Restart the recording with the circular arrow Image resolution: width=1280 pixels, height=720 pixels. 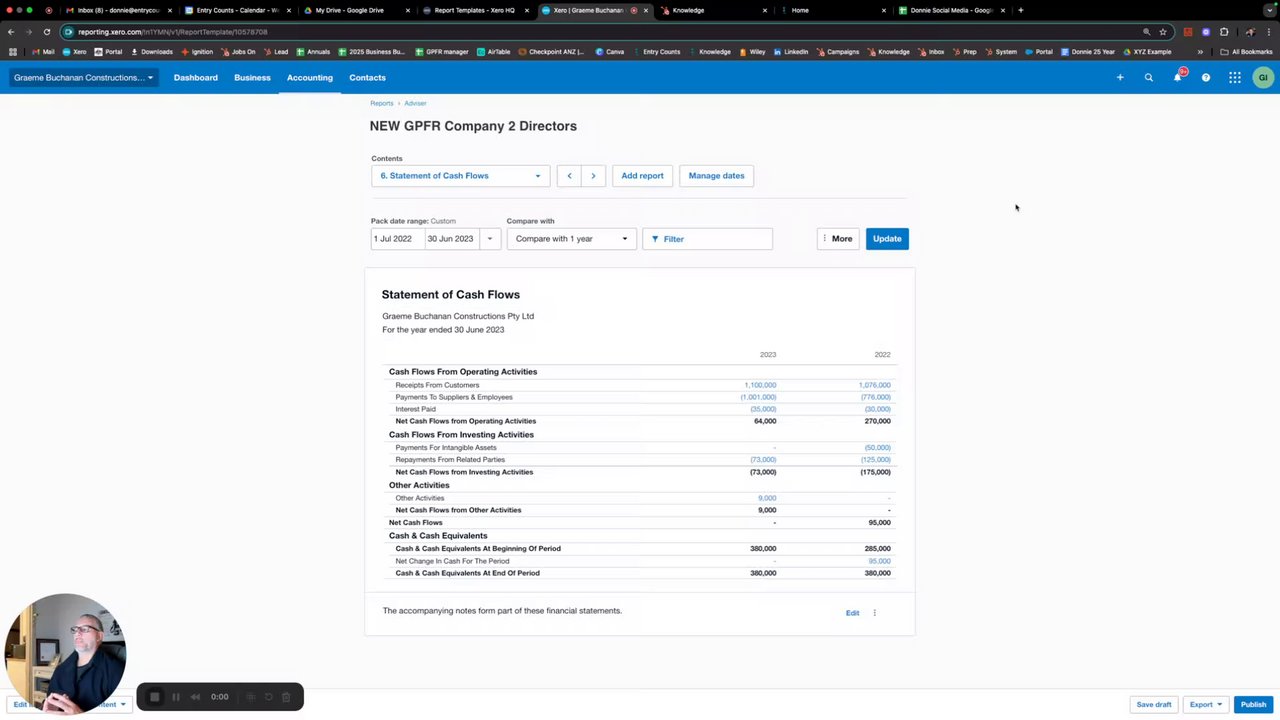coord(268,697)
